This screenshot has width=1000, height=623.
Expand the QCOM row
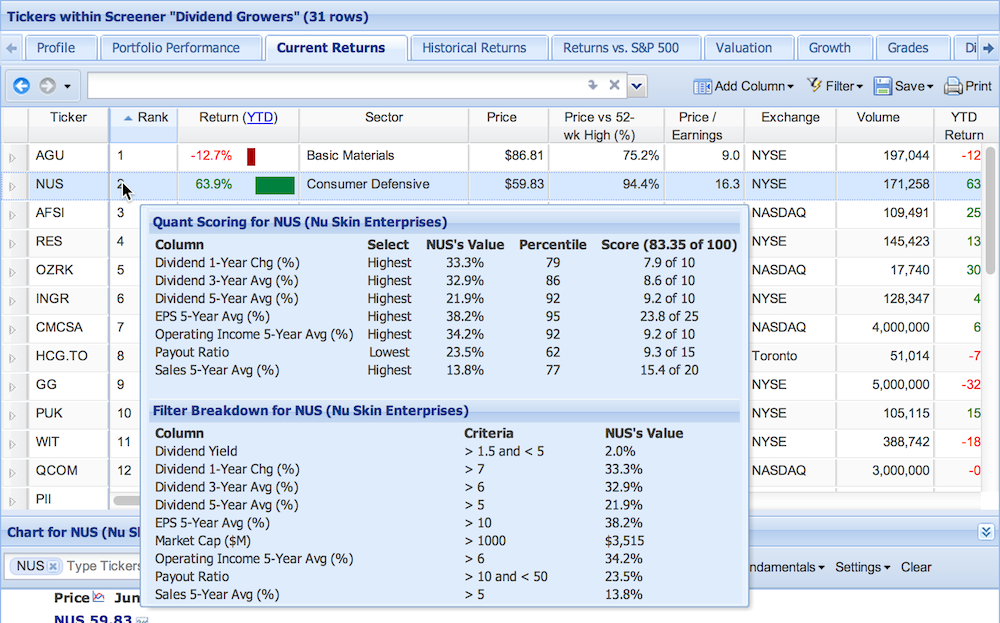(12, 473)
